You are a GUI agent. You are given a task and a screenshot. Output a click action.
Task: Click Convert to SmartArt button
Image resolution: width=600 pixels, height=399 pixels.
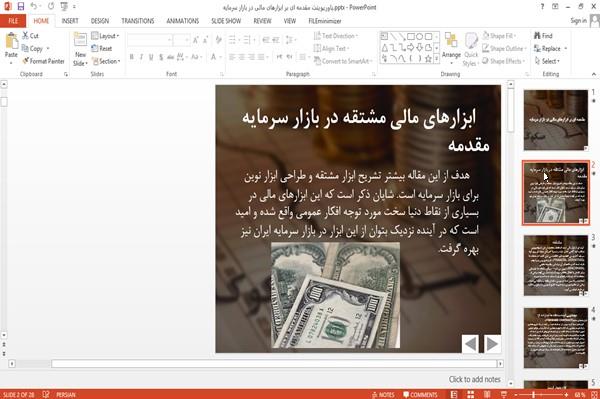point(342,61)
